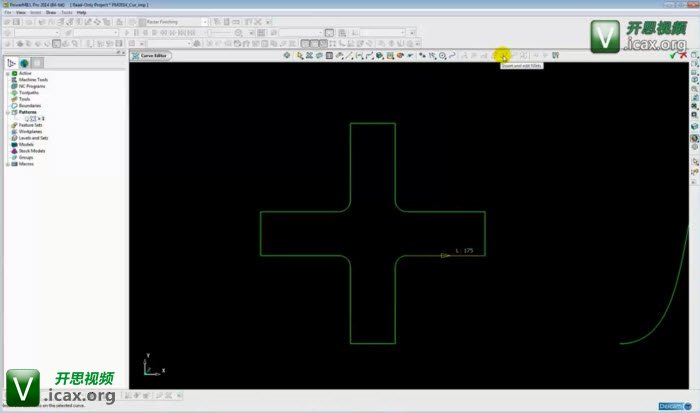
Task: Collapse the Patterns tree node
Action: pyautogui.click(x=7, y=112)
